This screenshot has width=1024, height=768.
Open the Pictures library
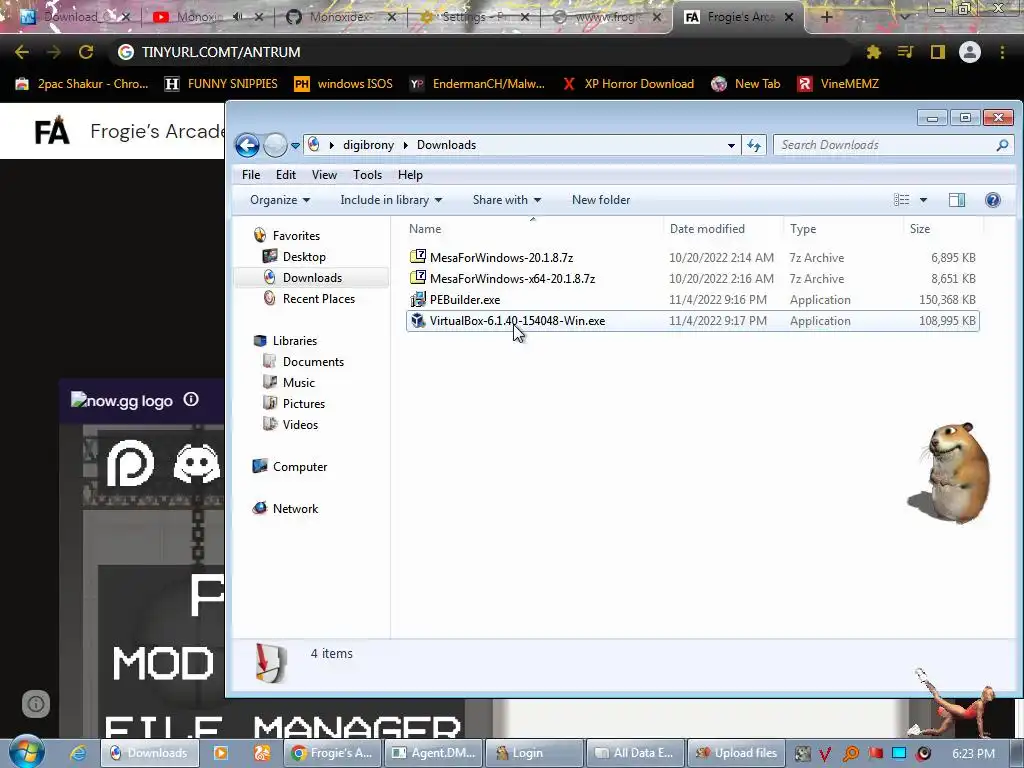point(304,404)
